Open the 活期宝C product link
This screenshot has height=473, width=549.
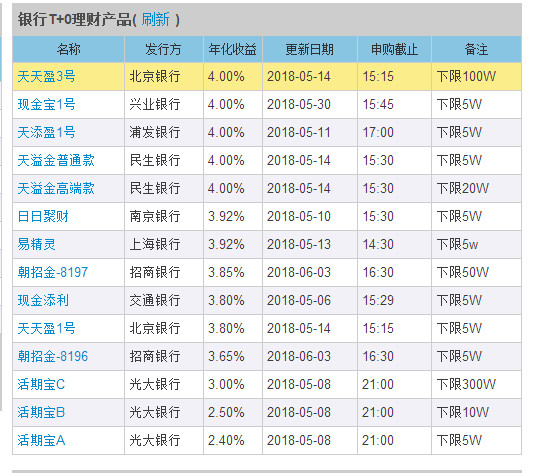41,384
